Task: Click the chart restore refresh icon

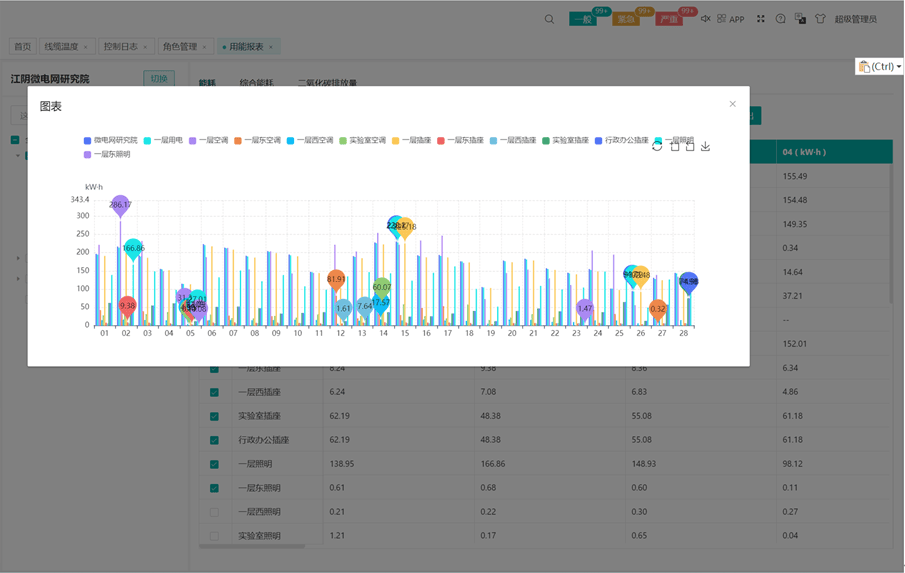Action: pyautogui.click(x=657, y=146)
